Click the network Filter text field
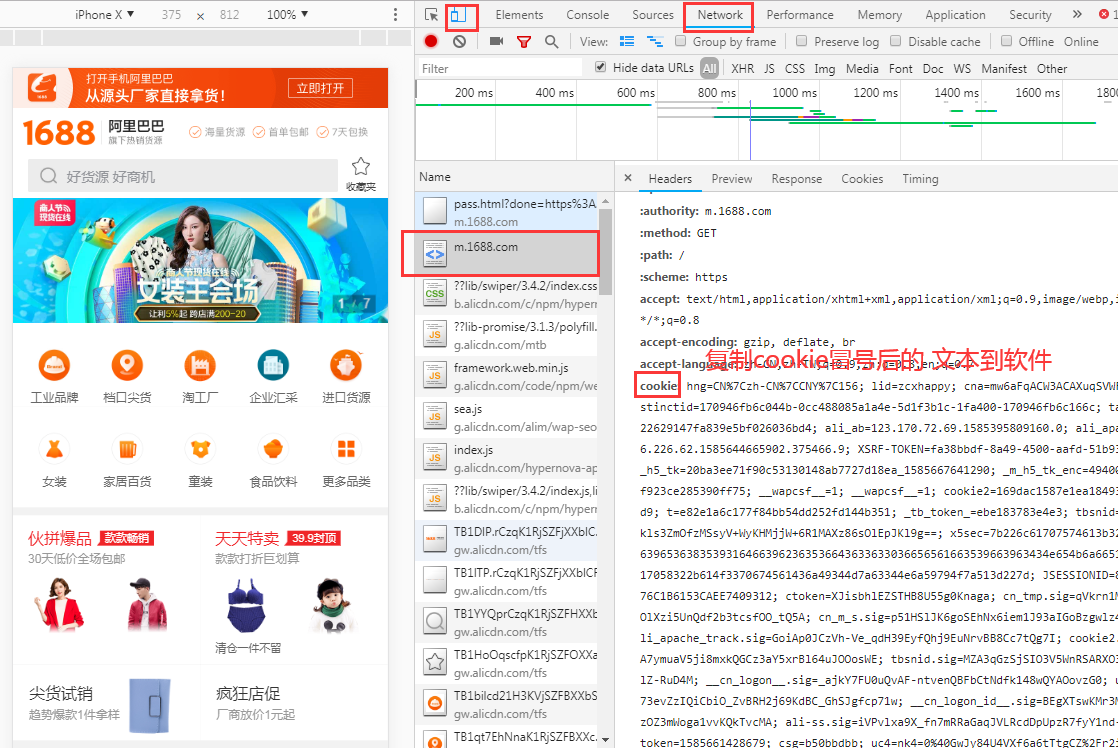This screenshot has width=1118, height=748. coord(499,68)
